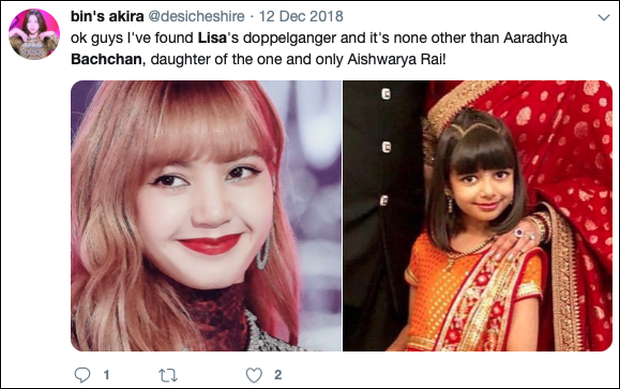Open the tweet via 12 Dec 2018 timestamp
620x389 pixels.
[x=301, y=16]
